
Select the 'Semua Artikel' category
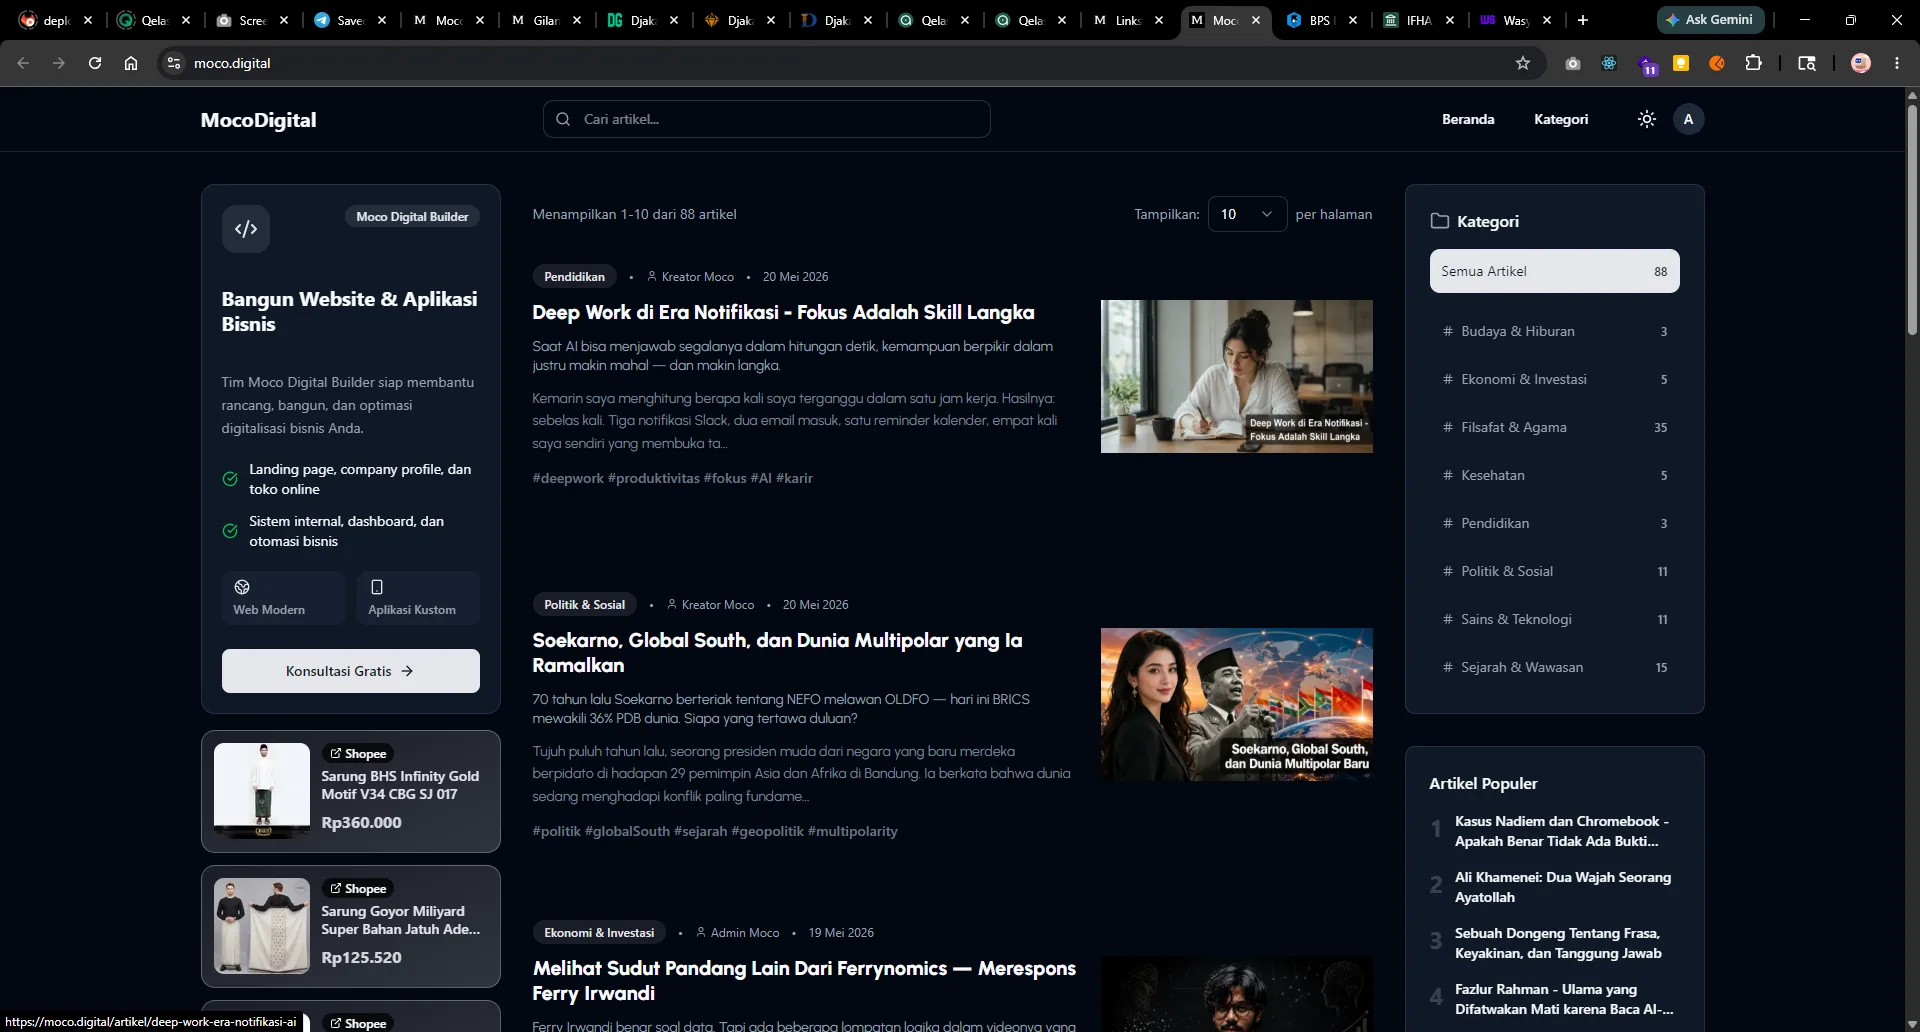click(1554, 271)
